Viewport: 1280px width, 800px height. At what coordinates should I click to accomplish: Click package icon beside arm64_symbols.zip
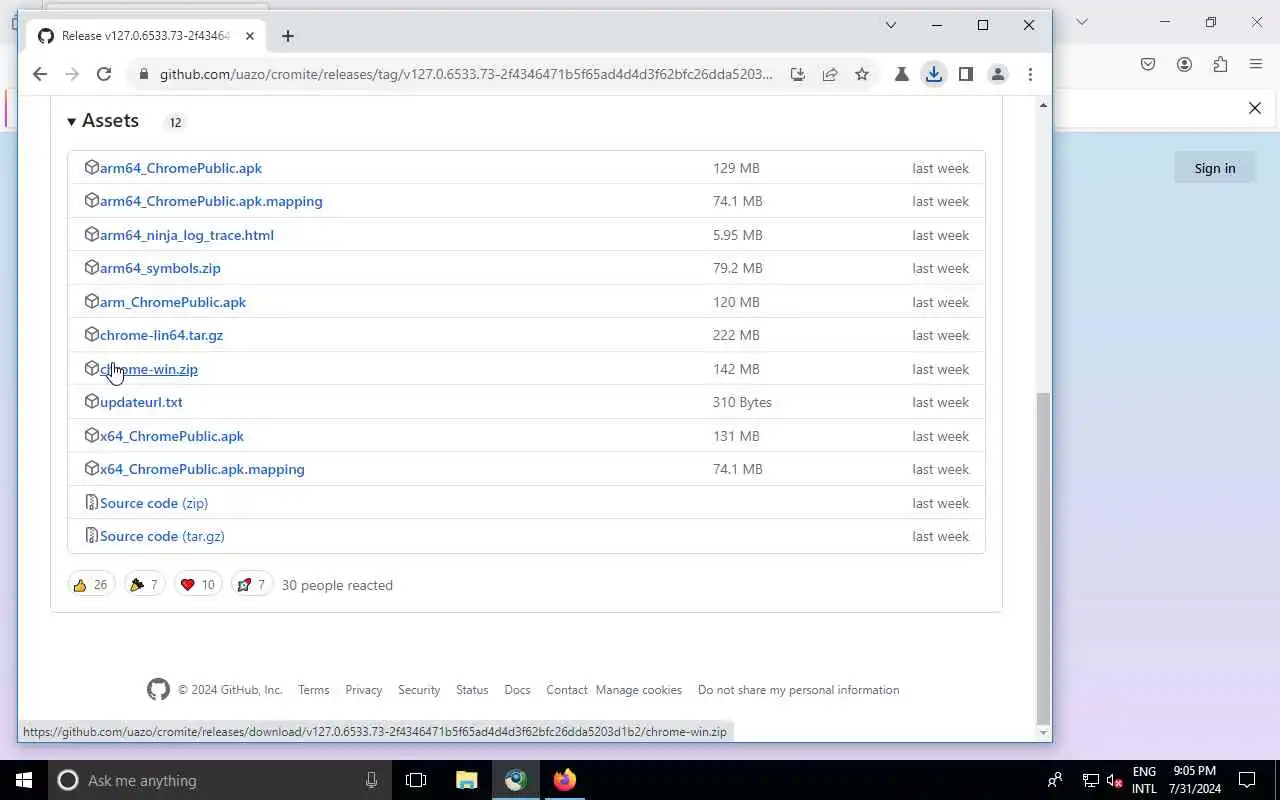click(92, 267)
